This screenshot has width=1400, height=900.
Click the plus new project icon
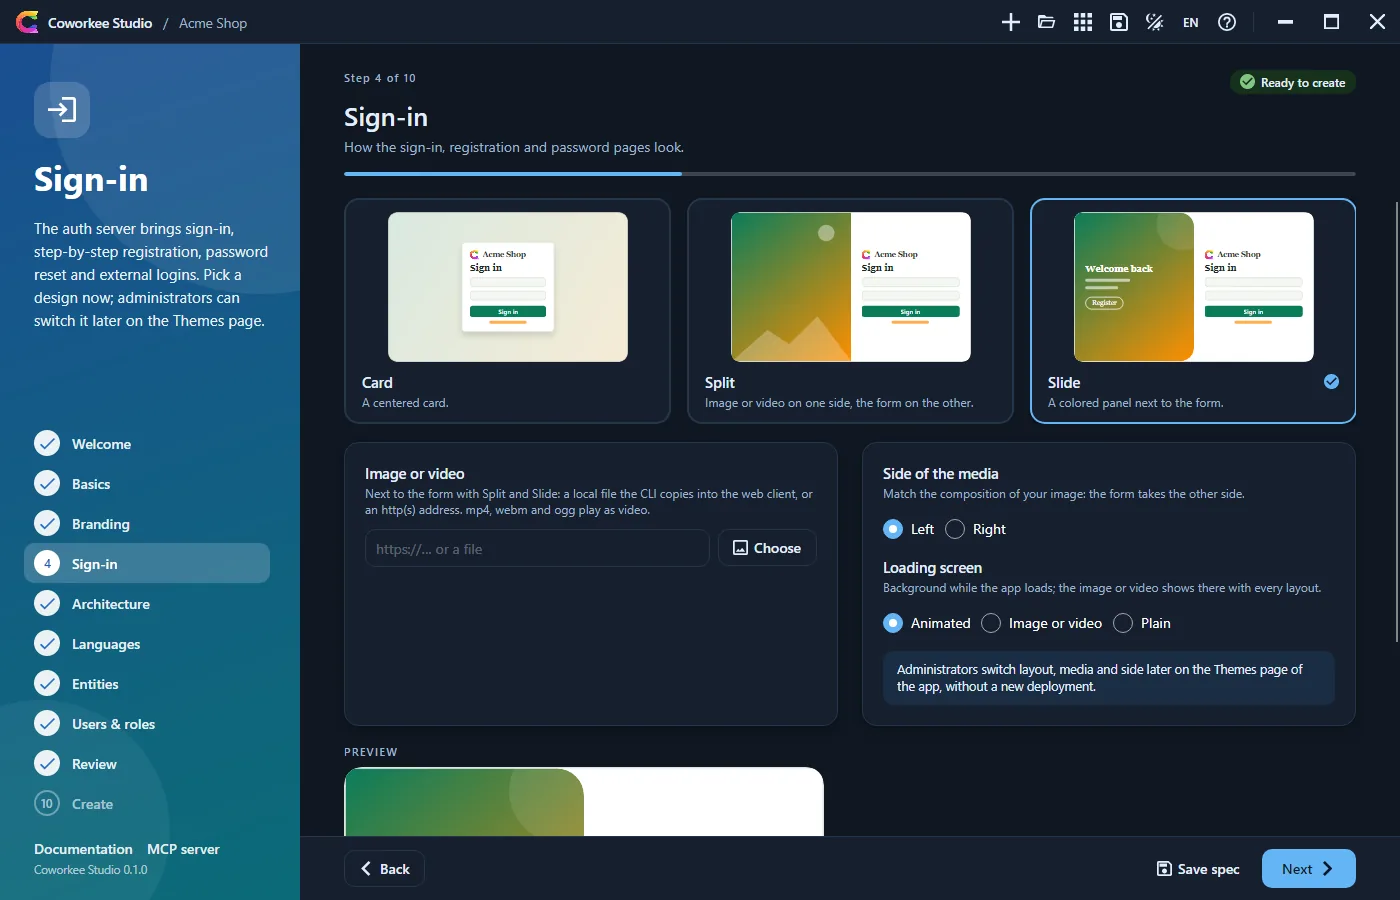1011,22
